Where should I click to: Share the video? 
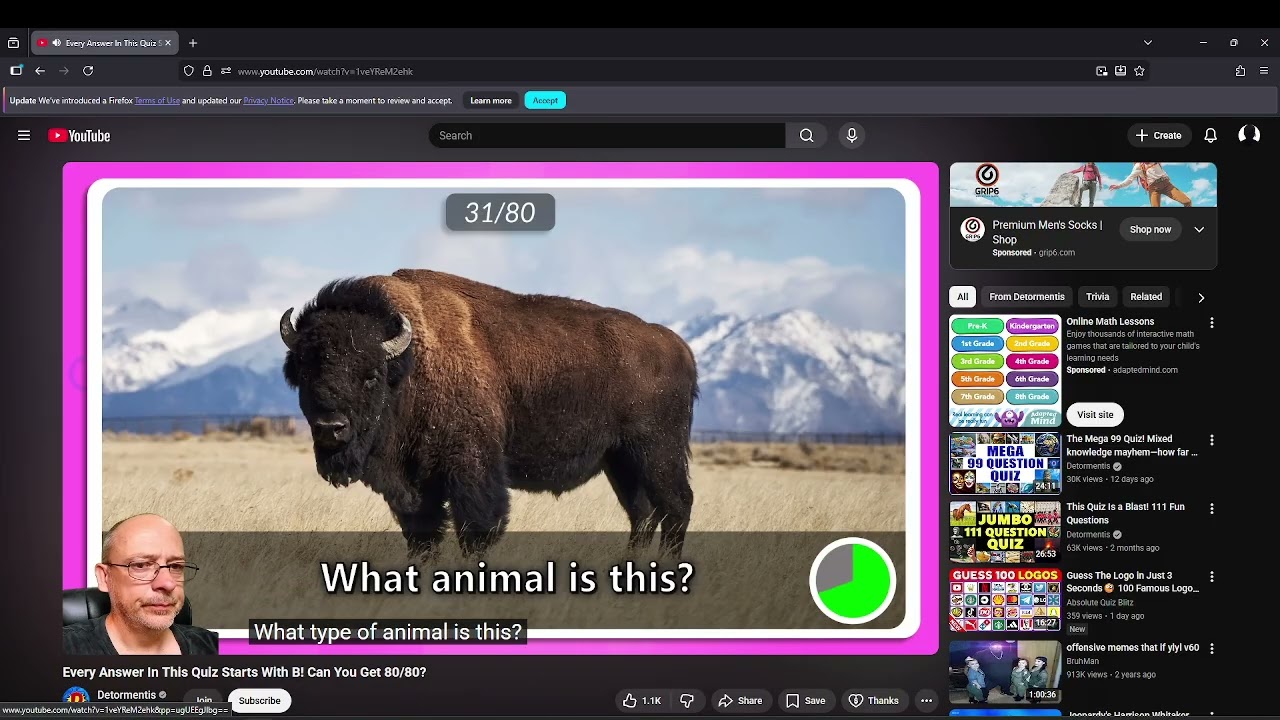pyautogui.click(x=740, y=701)
